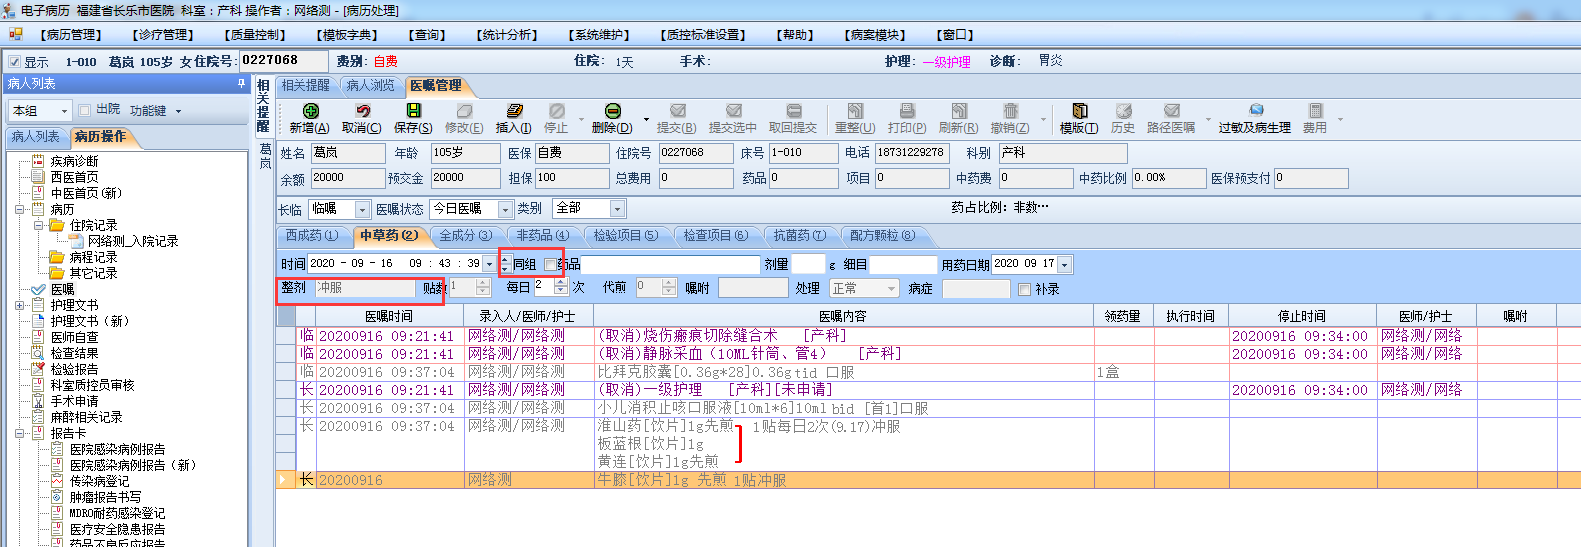Click the 撤销(Z) undo icon
The image size is (1581, 547).
pos(1010,111)
